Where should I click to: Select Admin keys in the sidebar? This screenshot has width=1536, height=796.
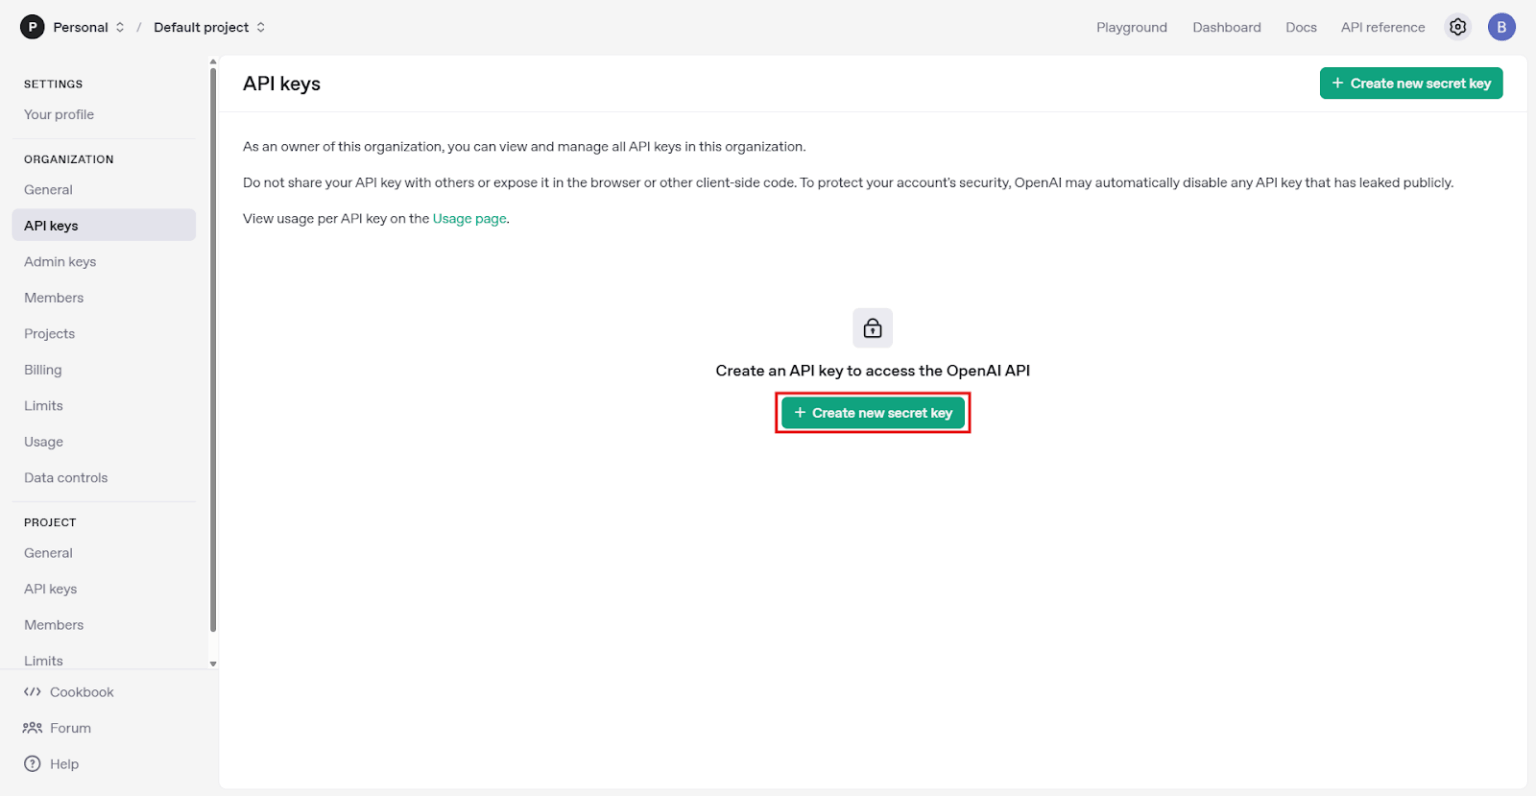coord(60,261)
